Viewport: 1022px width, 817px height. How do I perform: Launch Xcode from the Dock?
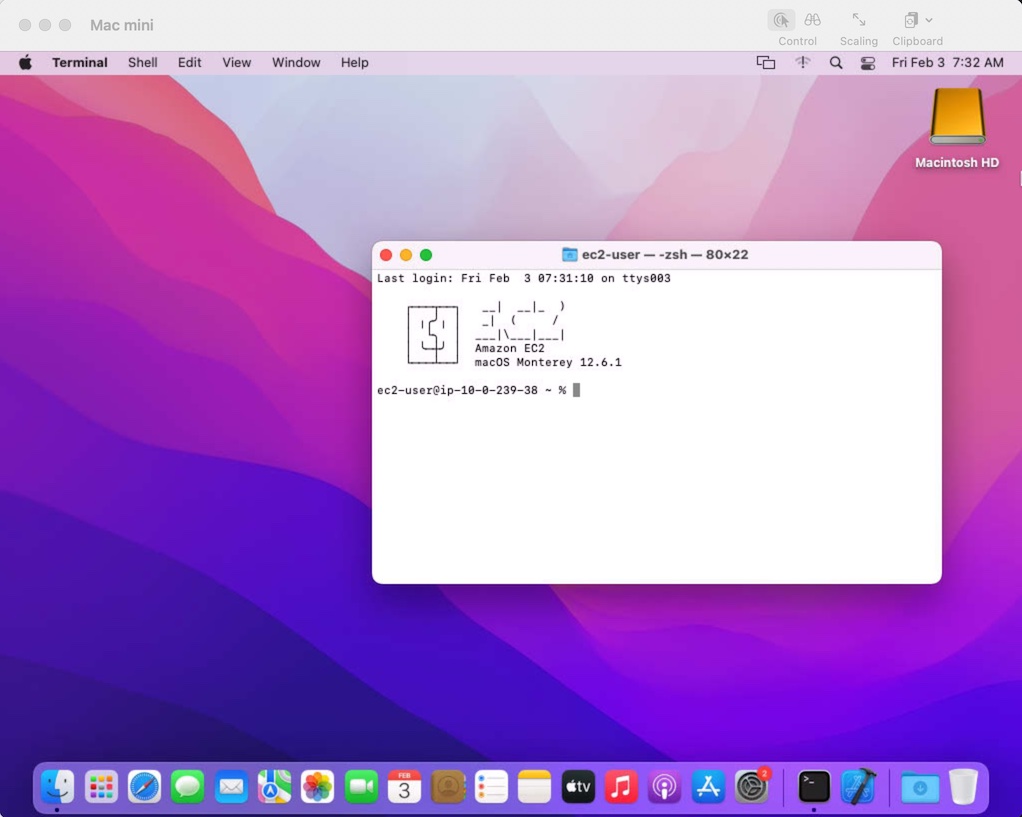858,786
